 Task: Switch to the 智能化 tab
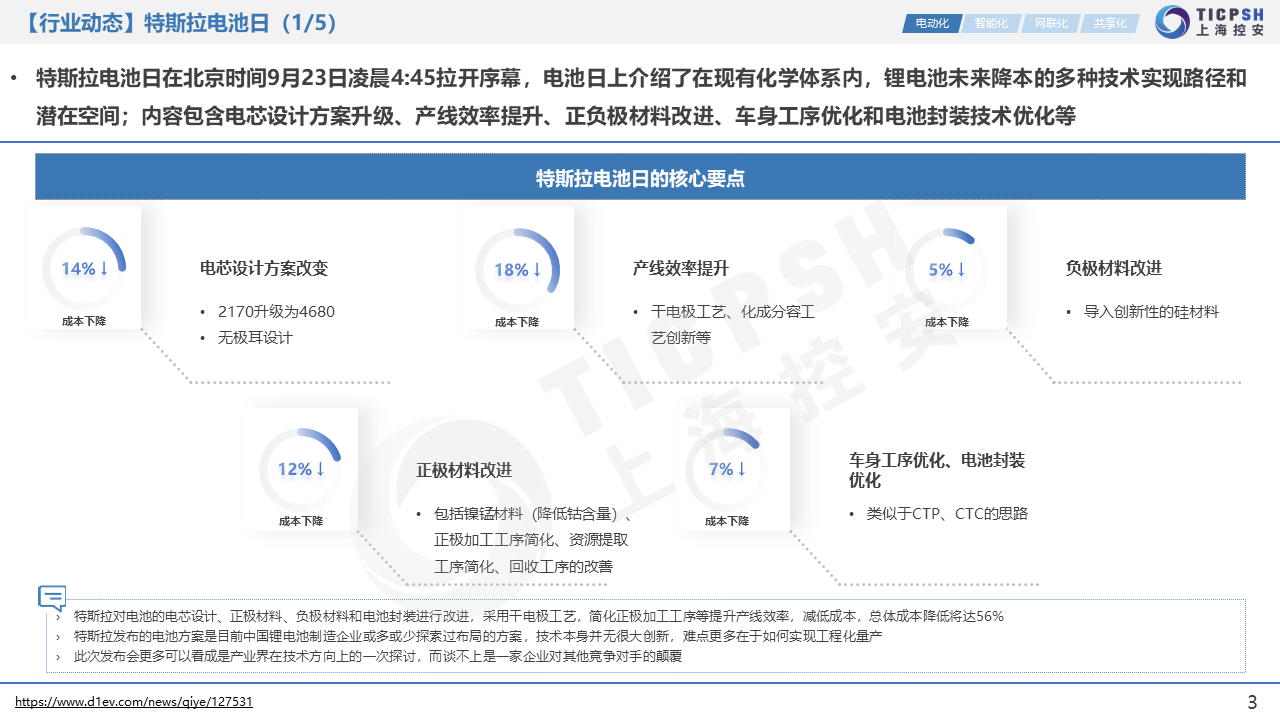point(990,23)
